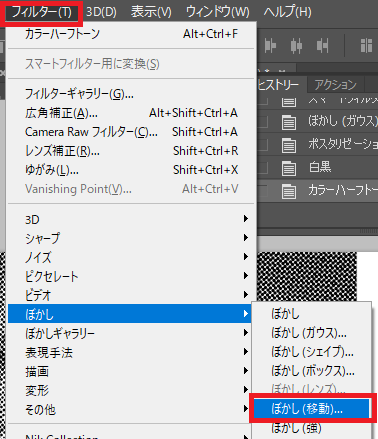The image size is (378, 439).
Task: Set history brush source box for ぼかし (ガウス)
Action: (262, 122)
